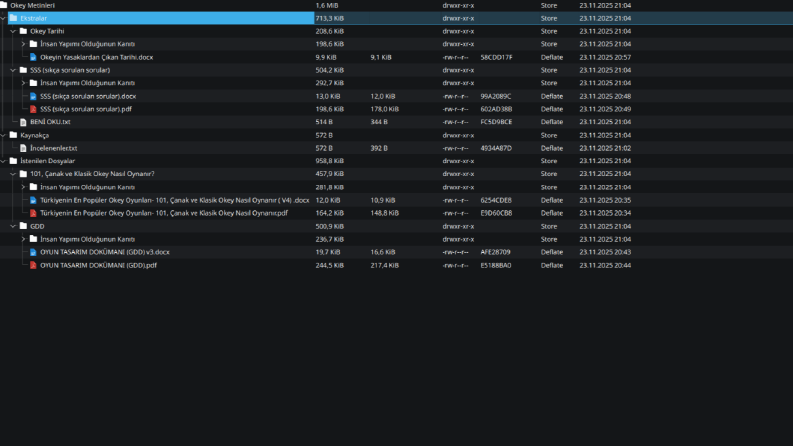The height and width of the screenshot is (446, 793).
Task: Click the 198,6 KiB İnsan Yapımı folder icon under Okey Tarihi
Action: tap(33, 44)
